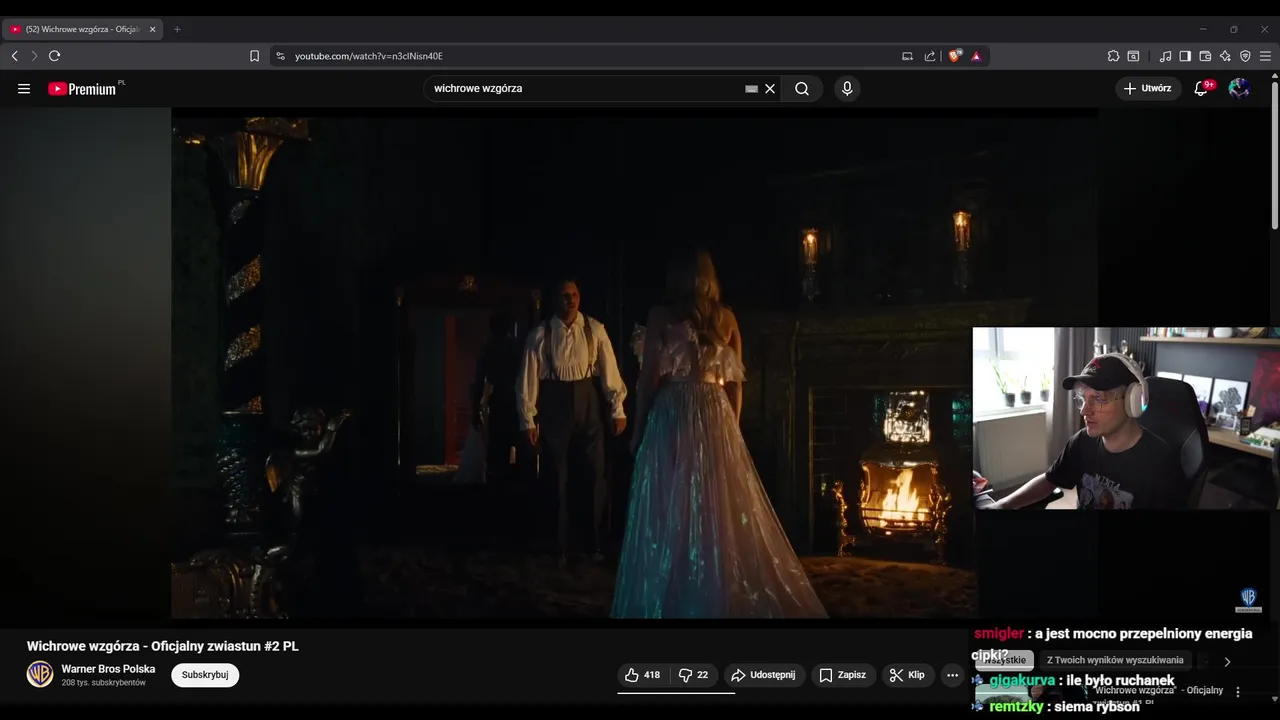This screenshot has width=1280, height=720.
Task: Open the music note playlist icon
Action: tap(1165, 56)
